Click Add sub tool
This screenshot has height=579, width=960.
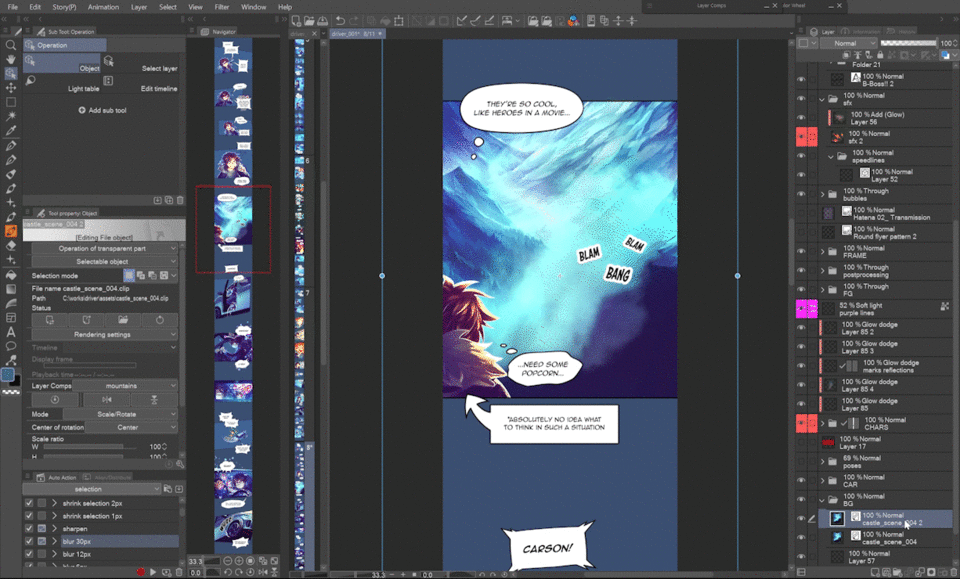(102, 110)
